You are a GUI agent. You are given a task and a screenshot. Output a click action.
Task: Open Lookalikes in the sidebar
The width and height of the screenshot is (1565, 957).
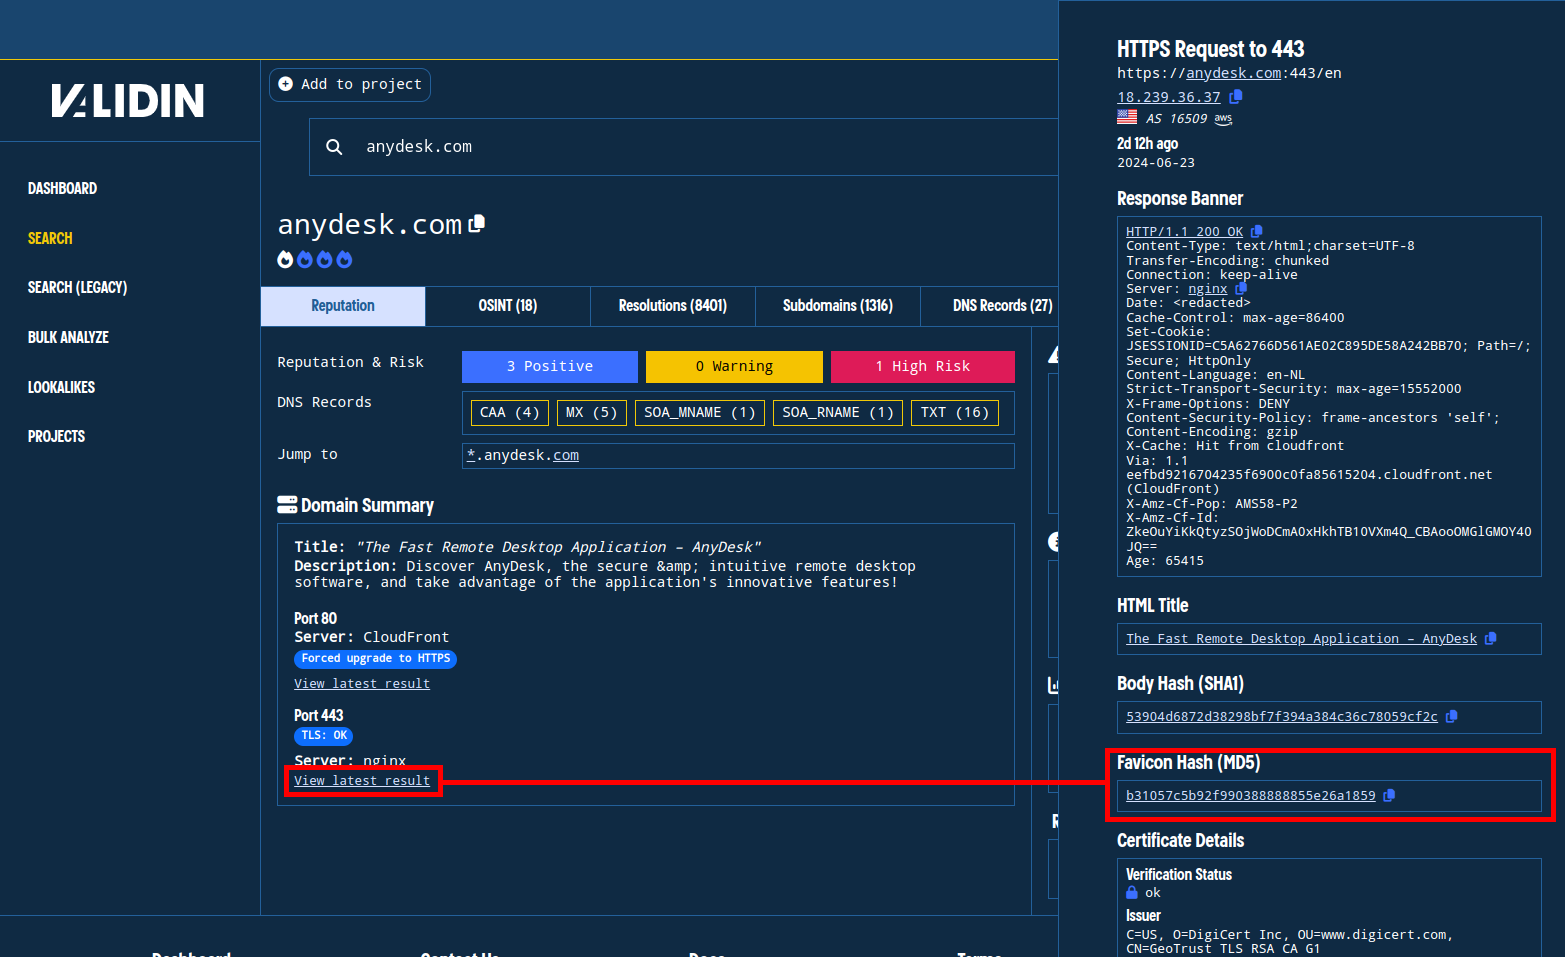pos(61,388)
